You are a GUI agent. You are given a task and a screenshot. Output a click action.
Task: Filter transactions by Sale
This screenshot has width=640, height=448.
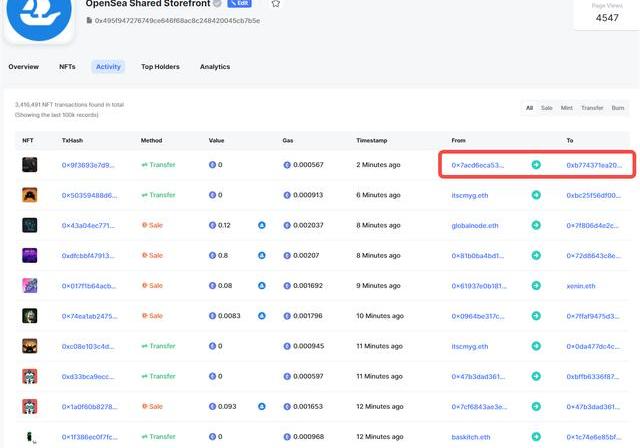[x=545, y=107]
